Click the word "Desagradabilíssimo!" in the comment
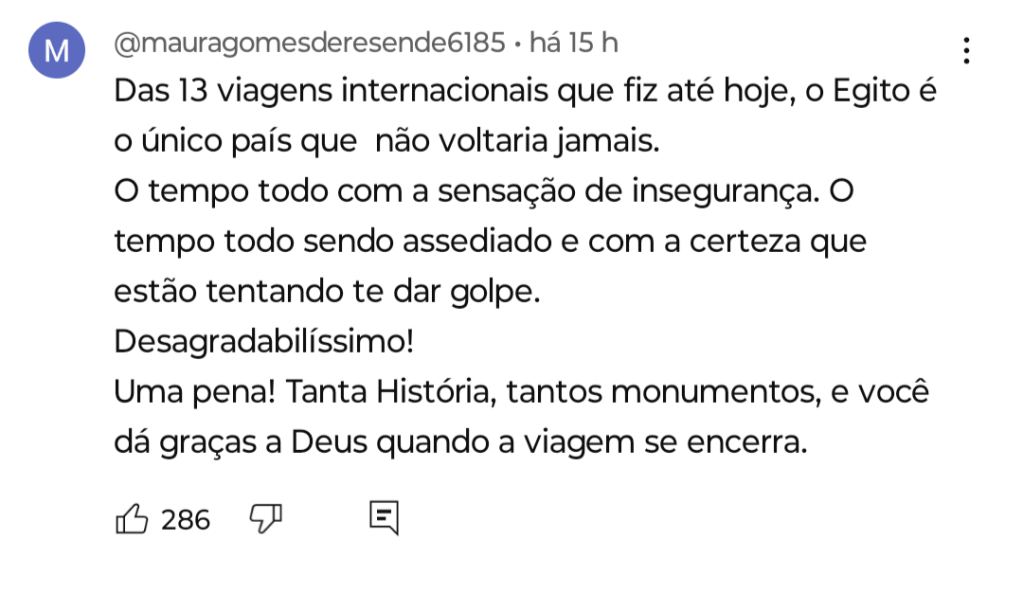This screenshot has height=594, width=1023. pyautogui.click(x=264, y=341)
